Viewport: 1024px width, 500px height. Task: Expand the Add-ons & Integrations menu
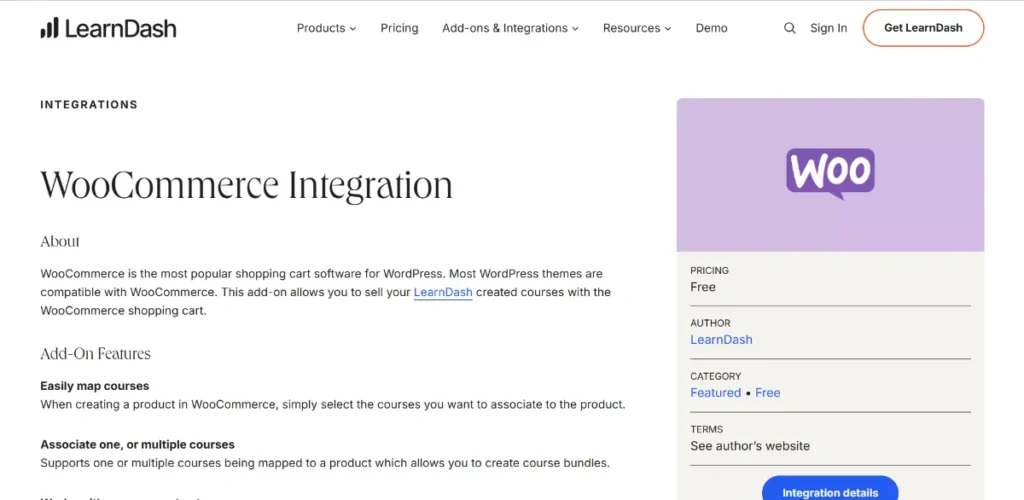(511, 28)
